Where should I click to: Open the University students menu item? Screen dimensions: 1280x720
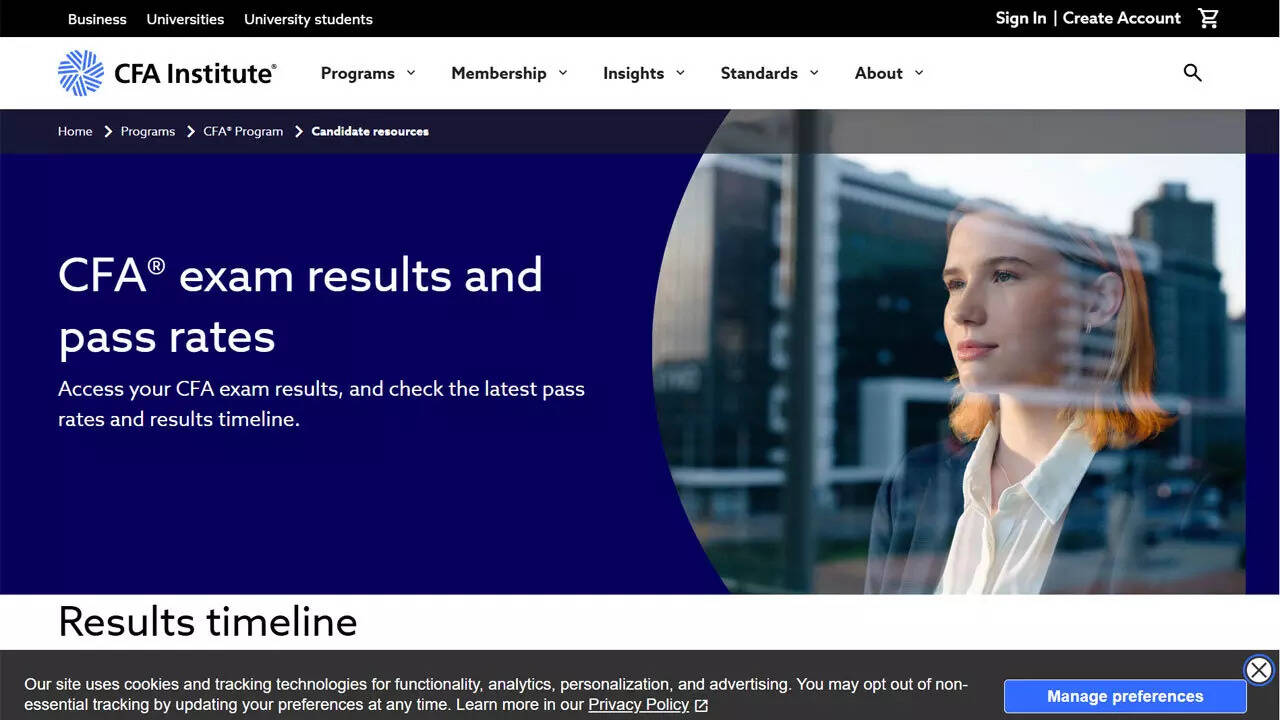[308, 18]
